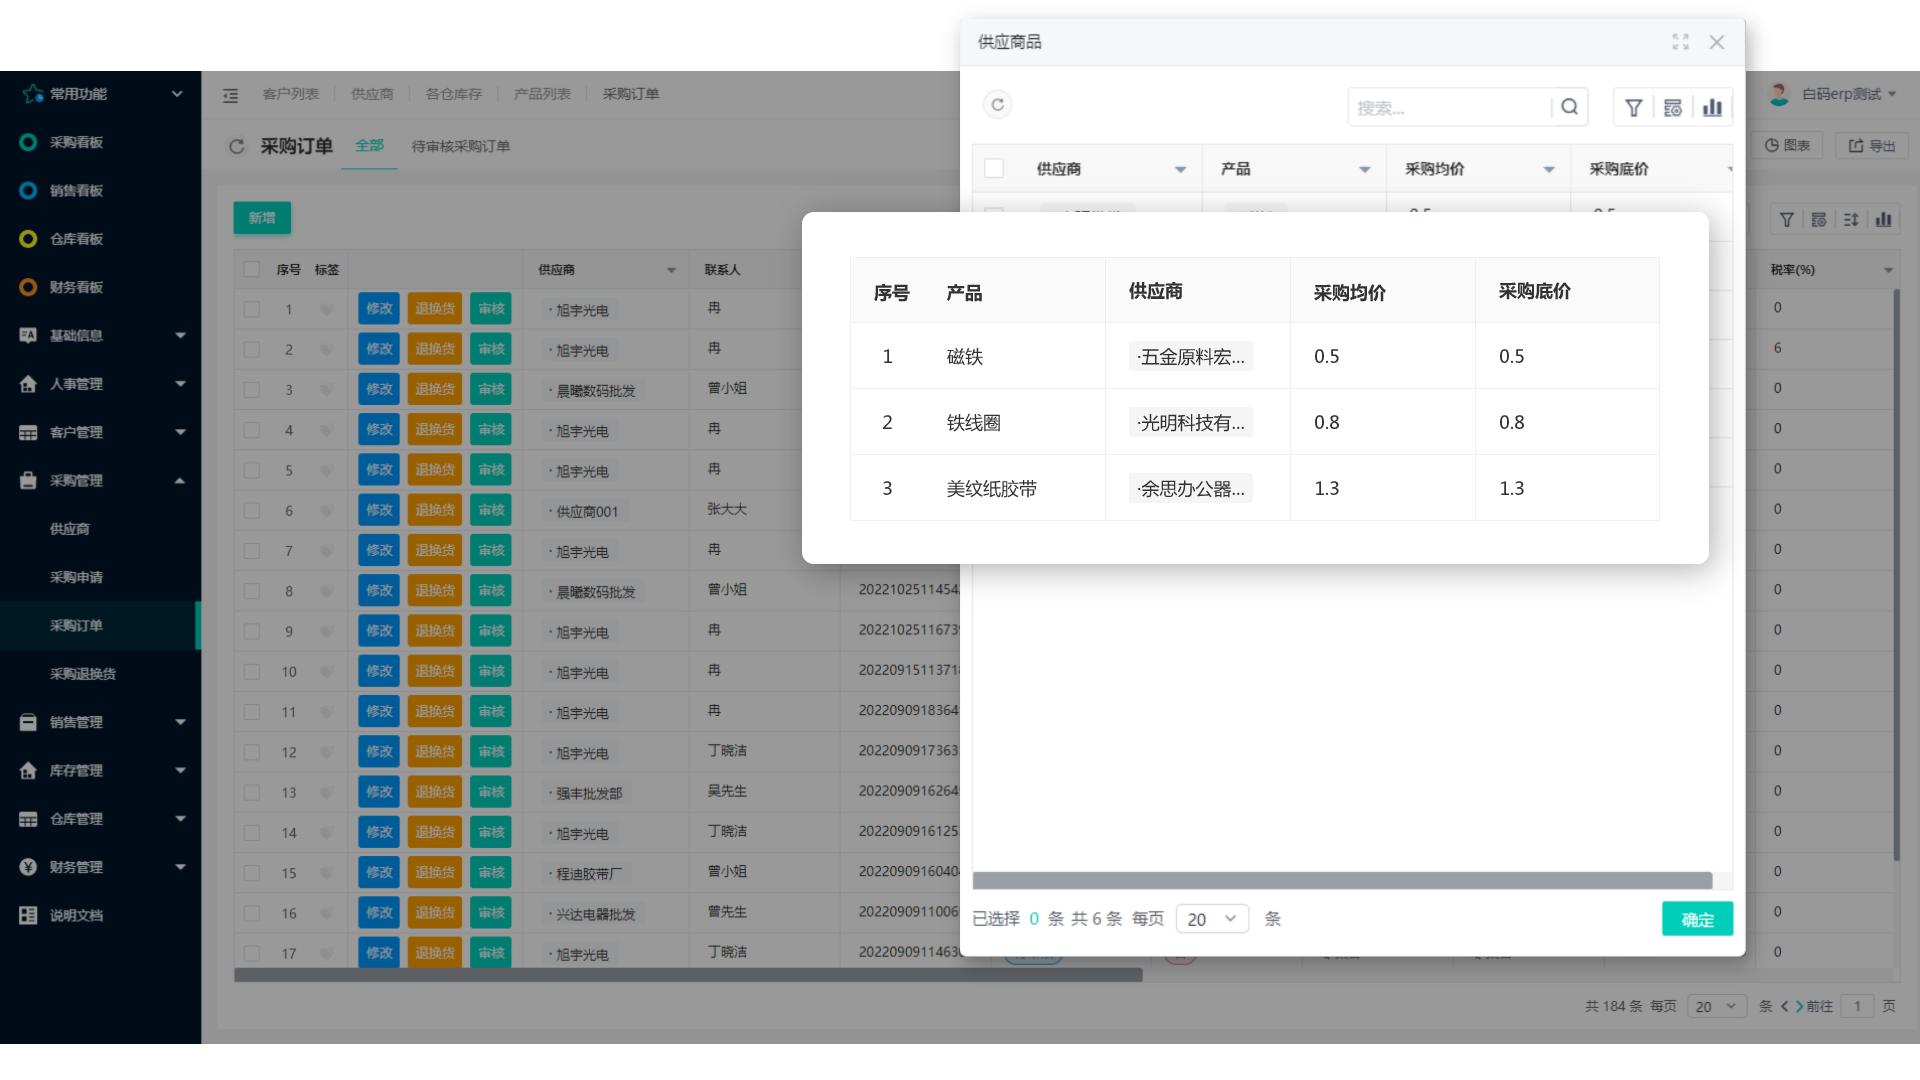Image resolution: width=1920 pixels, height=1080 pixels.
Task: Open the 每页 20 page size dropdown
Action: [1212, 918]
